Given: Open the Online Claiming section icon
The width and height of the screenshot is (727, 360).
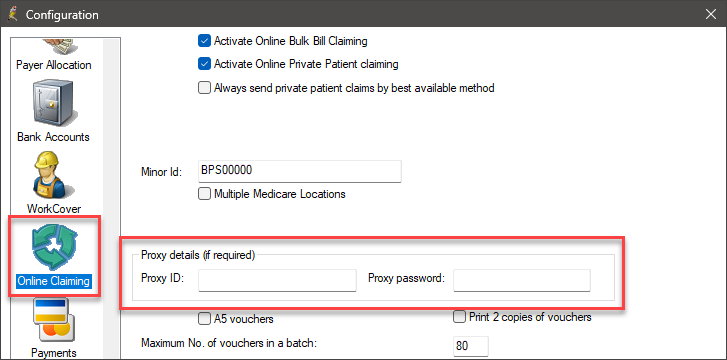Looking at the screenshot, I should coord(55,245).
